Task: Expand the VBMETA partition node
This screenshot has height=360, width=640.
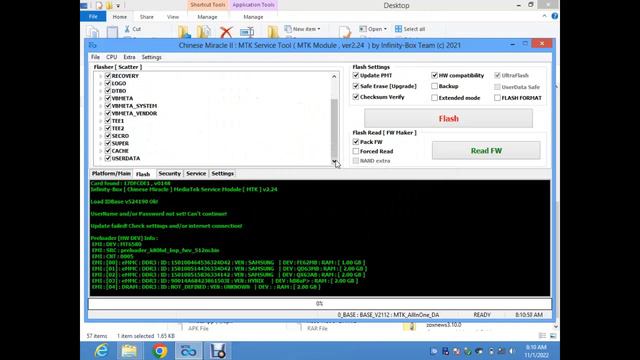Action: coord(100,98)
